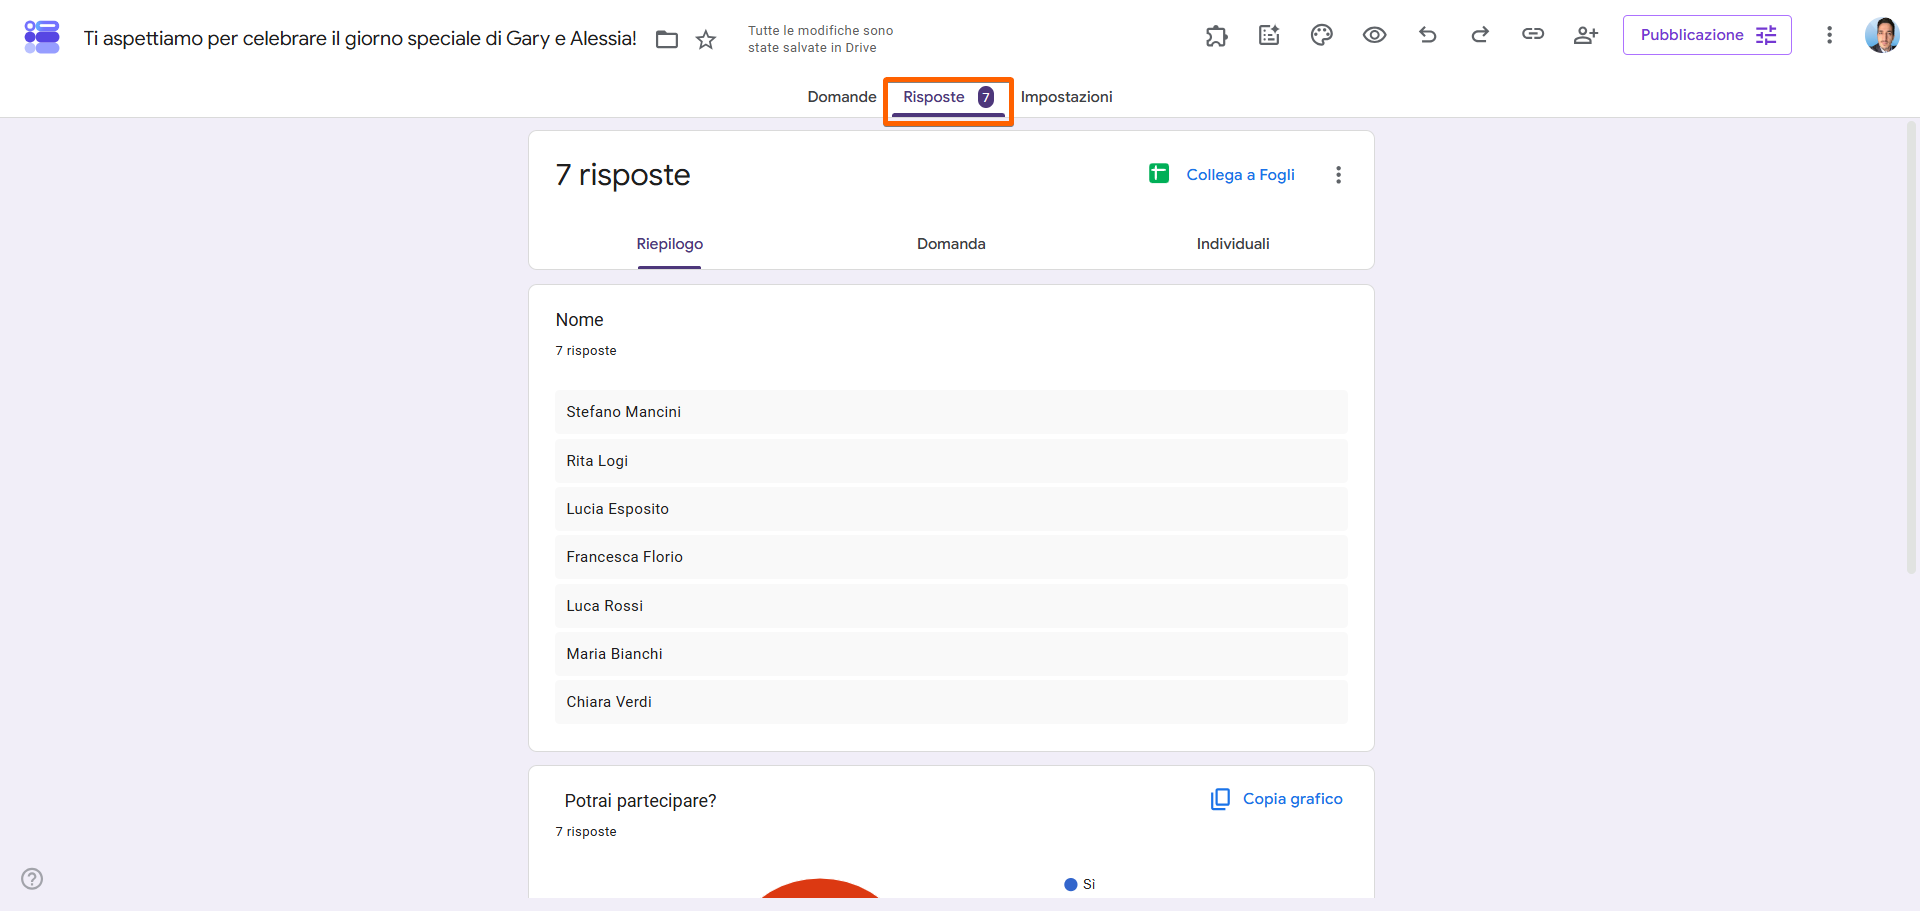Click the copy chart icon

1220,799
